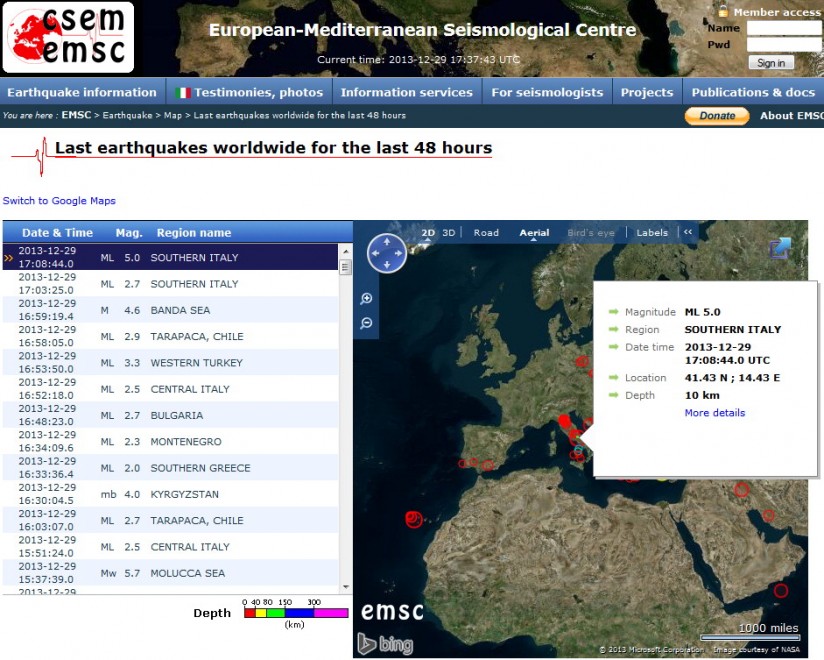This screenshot has width=824, height=660.
Task: Click the Donate button
Action: coord(717,116)
